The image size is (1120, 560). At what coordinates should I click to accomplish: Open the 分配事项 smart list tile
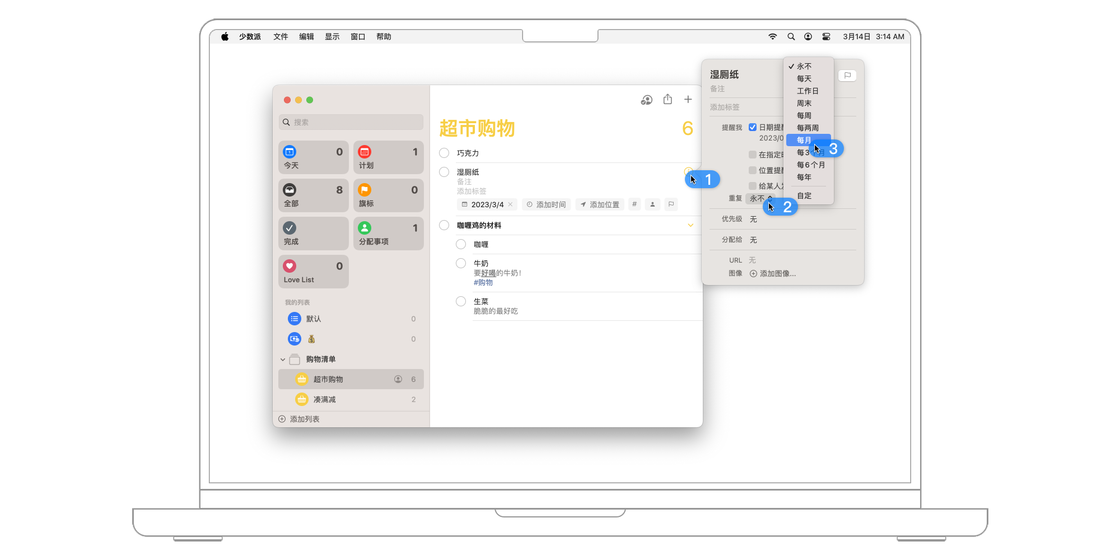(x=388, y=234)
